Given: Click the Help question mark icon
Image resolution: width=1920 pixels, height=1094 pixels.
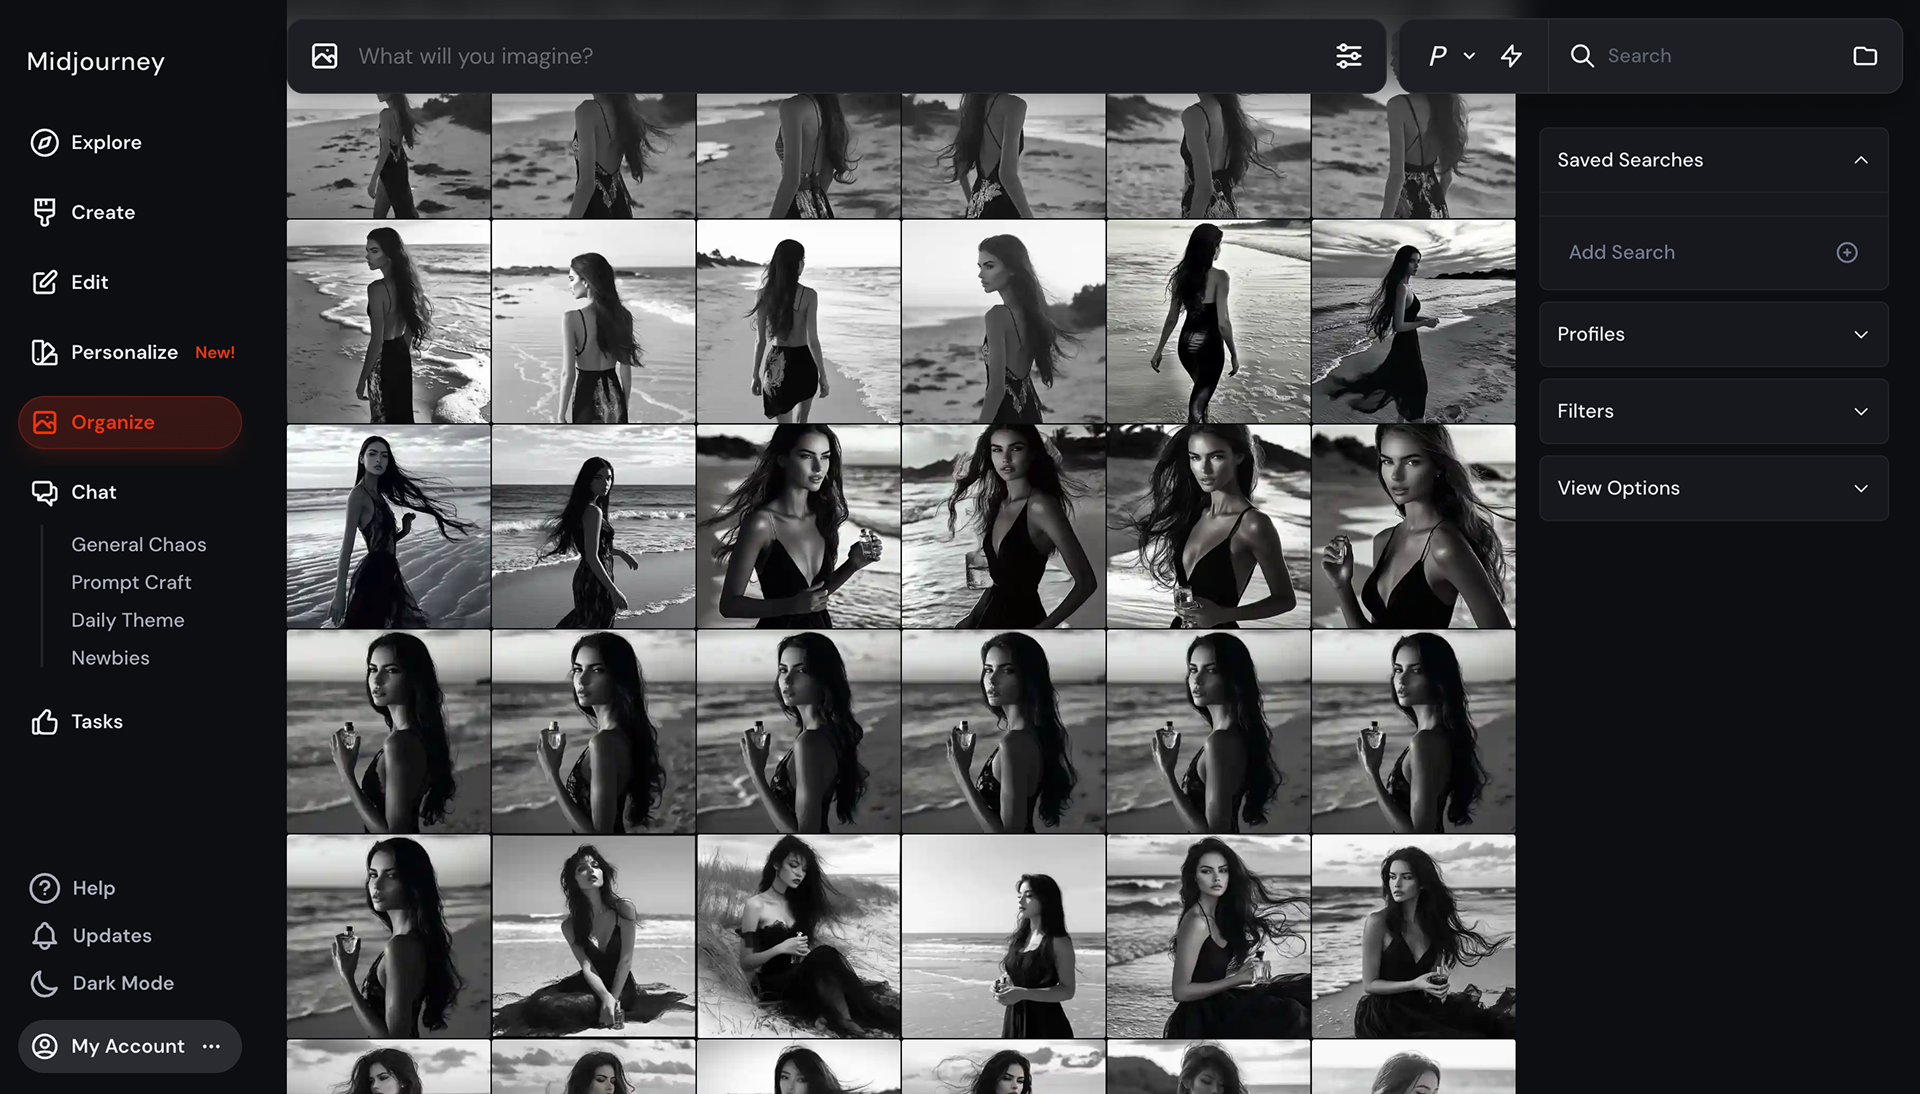Looking at the screenshot, I should click(44, 888).
